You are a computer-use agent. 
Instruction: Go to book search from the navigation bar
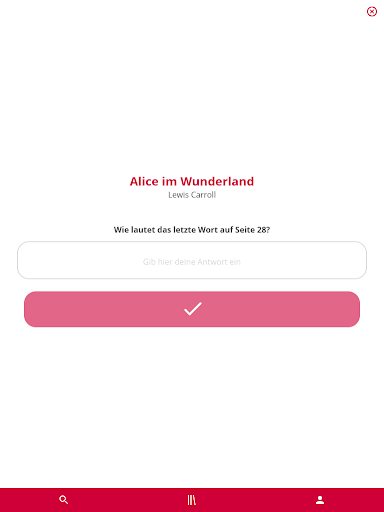64,500
